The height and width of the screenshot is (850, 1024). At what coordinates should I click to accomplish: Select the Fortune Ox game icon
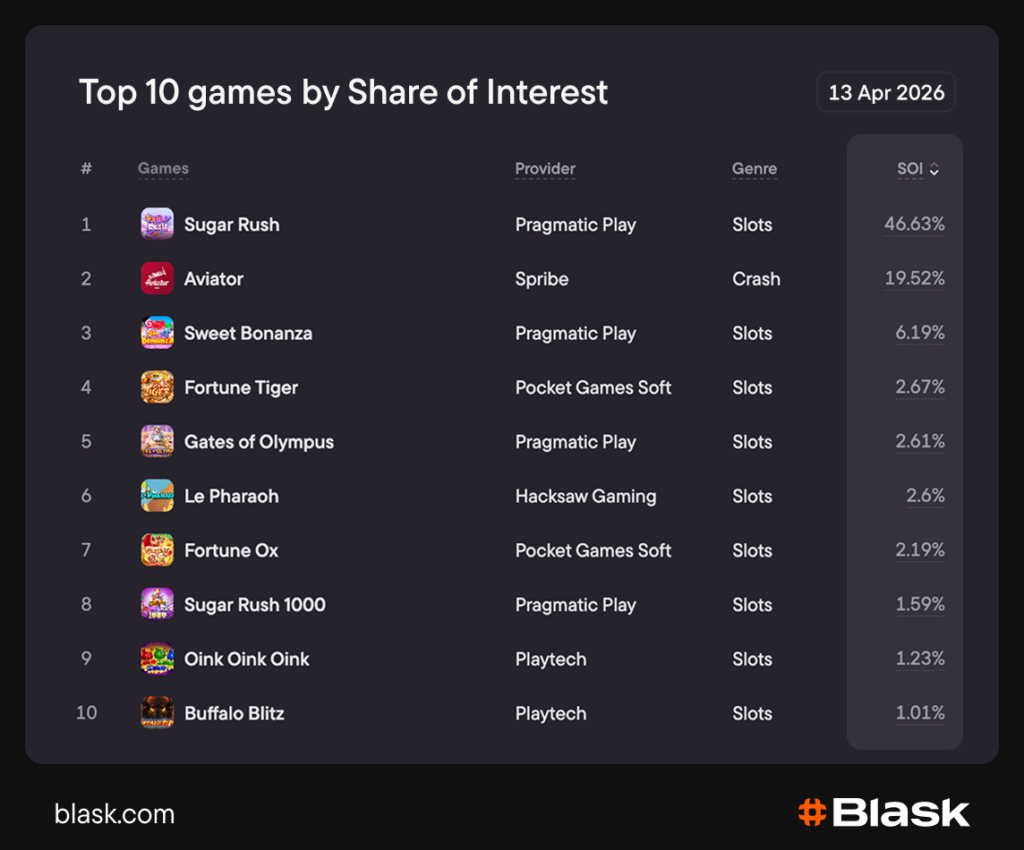(x=157, y=550)
